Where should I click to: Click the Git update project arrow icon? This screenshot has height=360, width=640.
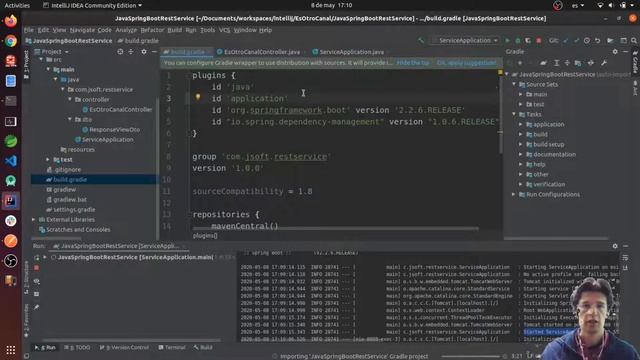(566, 40)
